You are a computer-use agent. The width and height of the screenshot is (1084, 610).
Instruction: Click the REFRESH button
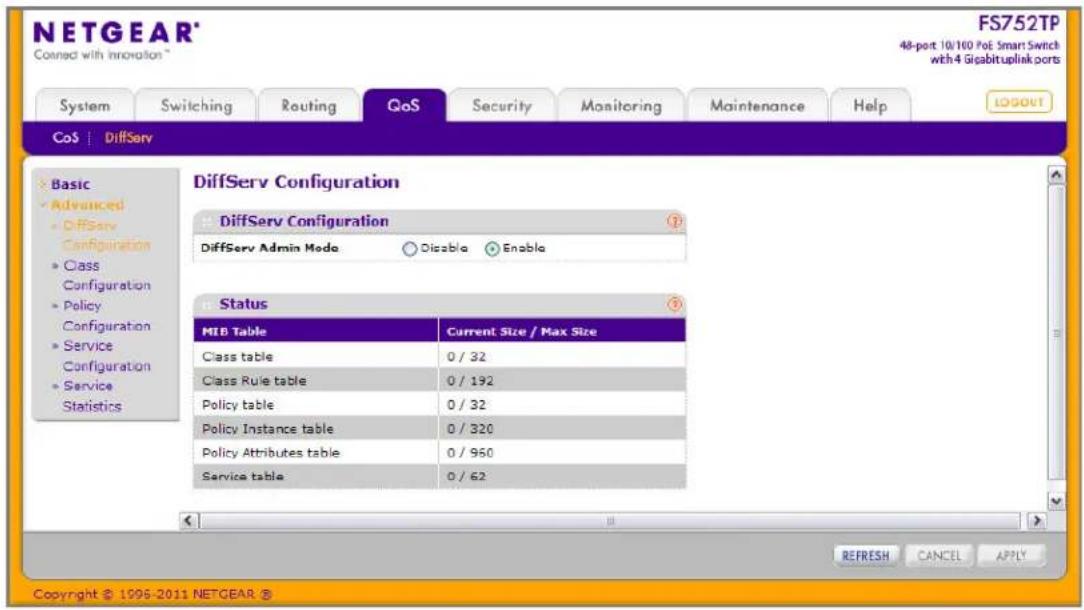click(866, 556)
